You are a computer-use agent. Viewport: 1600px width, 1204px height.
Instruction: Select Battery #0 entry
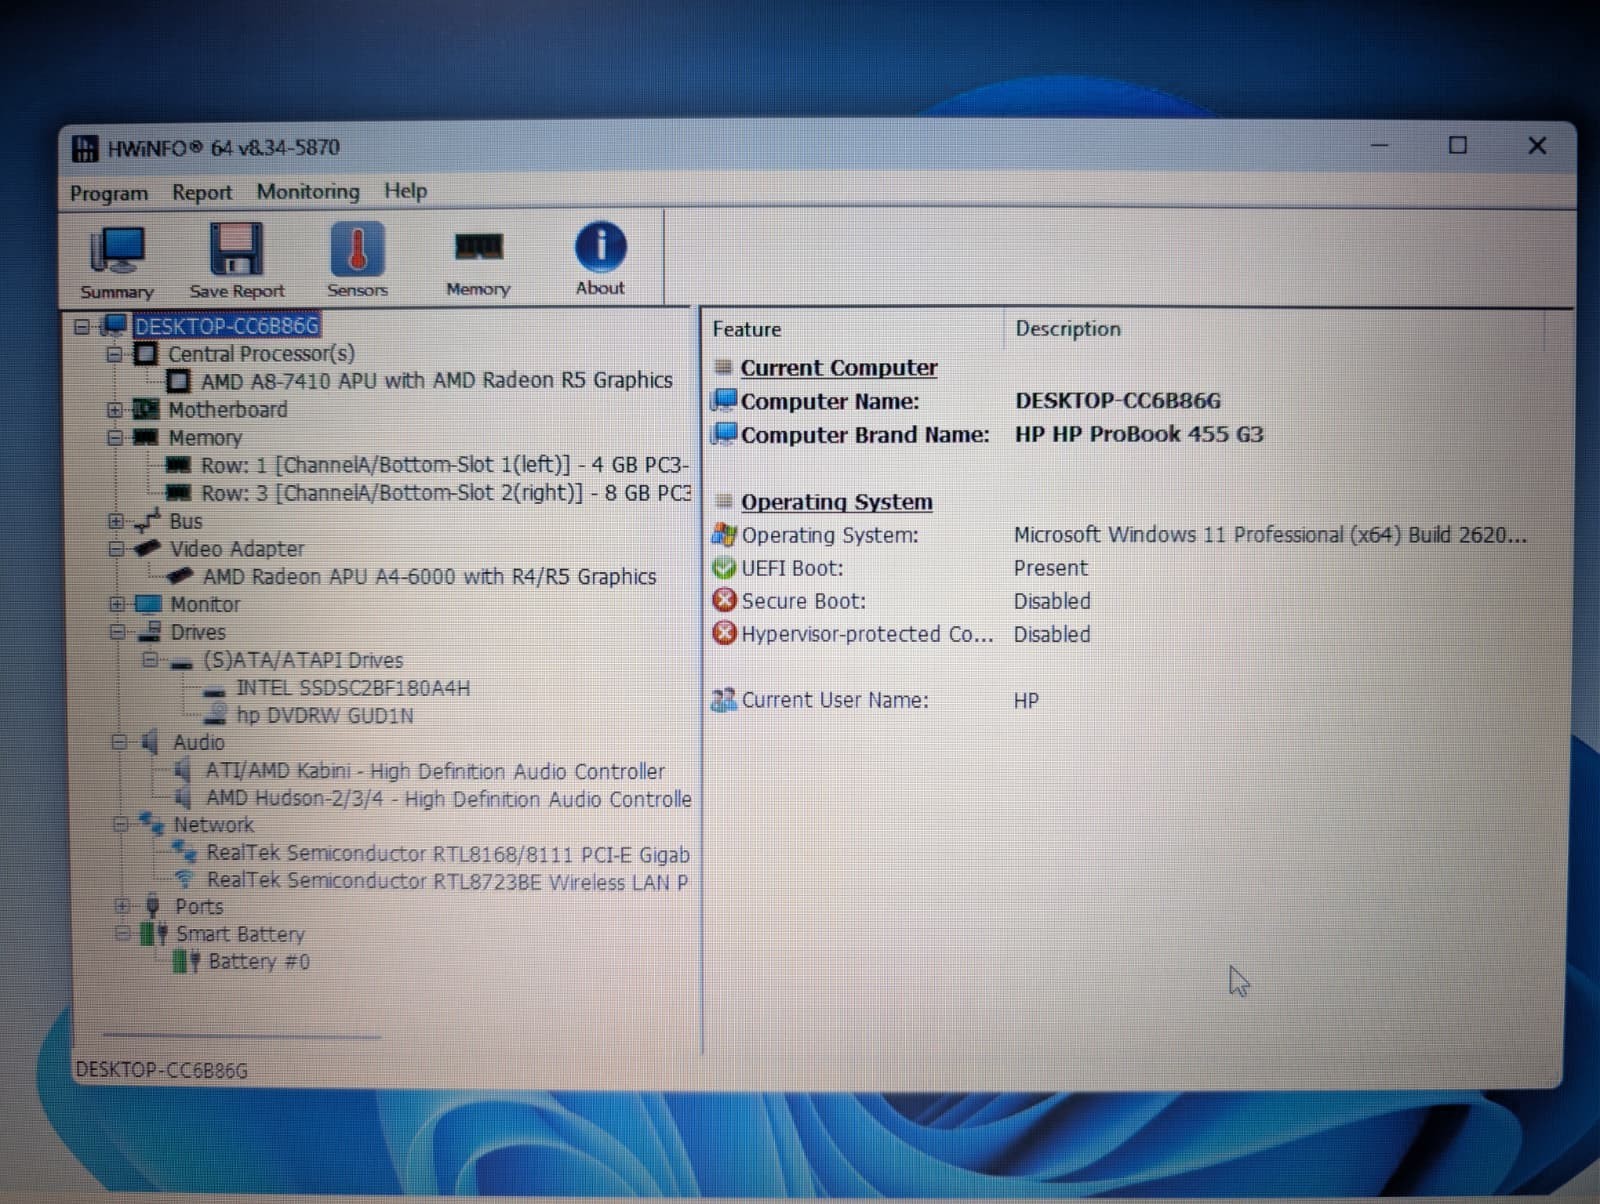(259, 962)
